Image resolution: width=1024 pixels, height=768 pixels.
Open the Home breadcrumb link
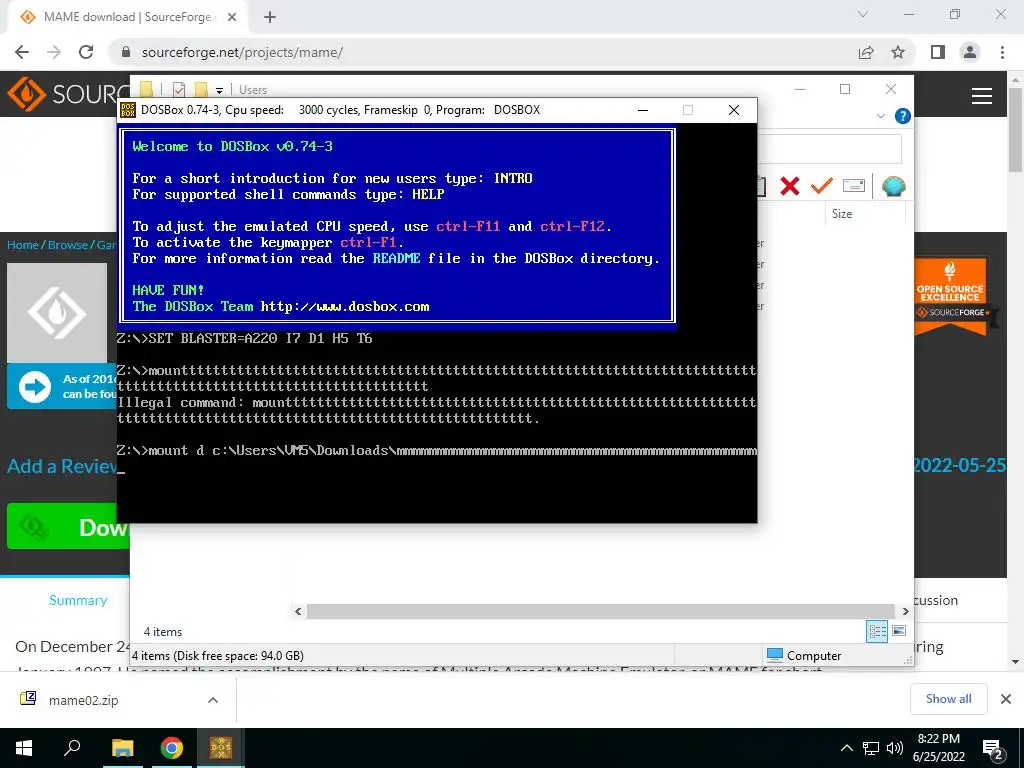[x=23, y=245]
